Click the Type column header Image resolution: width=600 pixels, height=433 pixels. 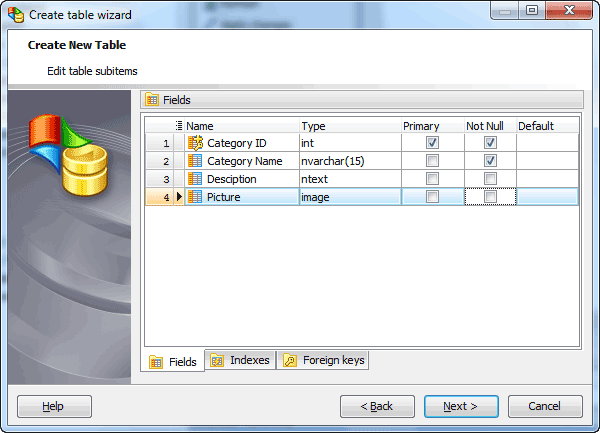pyautogui.click(x=350, y=126)
